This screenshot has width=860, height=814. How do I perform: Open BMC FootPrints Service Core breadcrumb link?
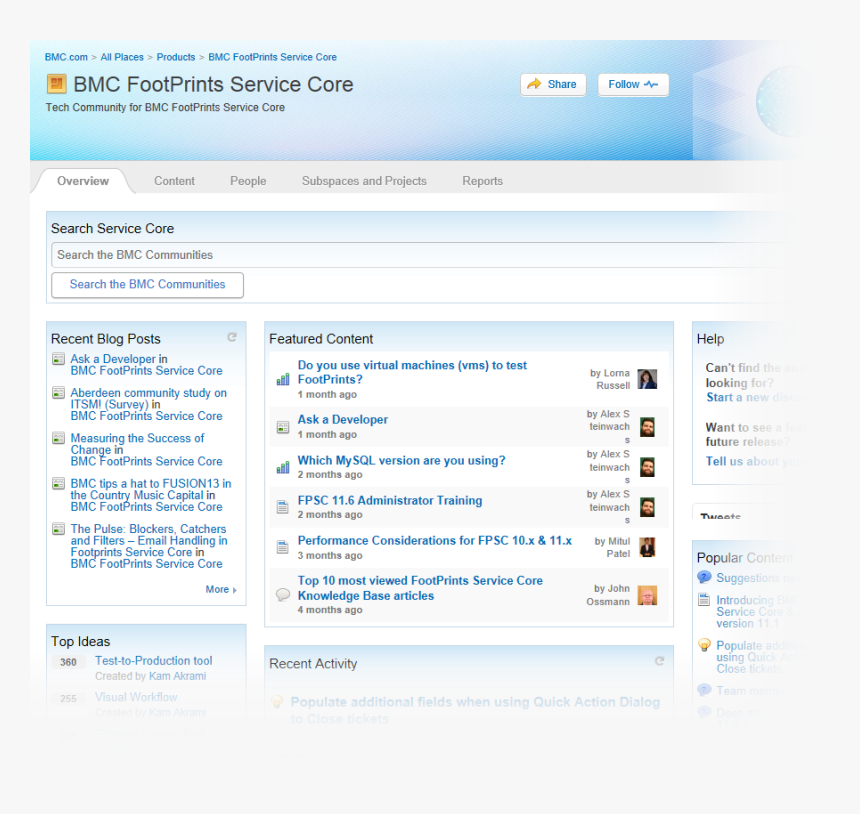(272, 57)
